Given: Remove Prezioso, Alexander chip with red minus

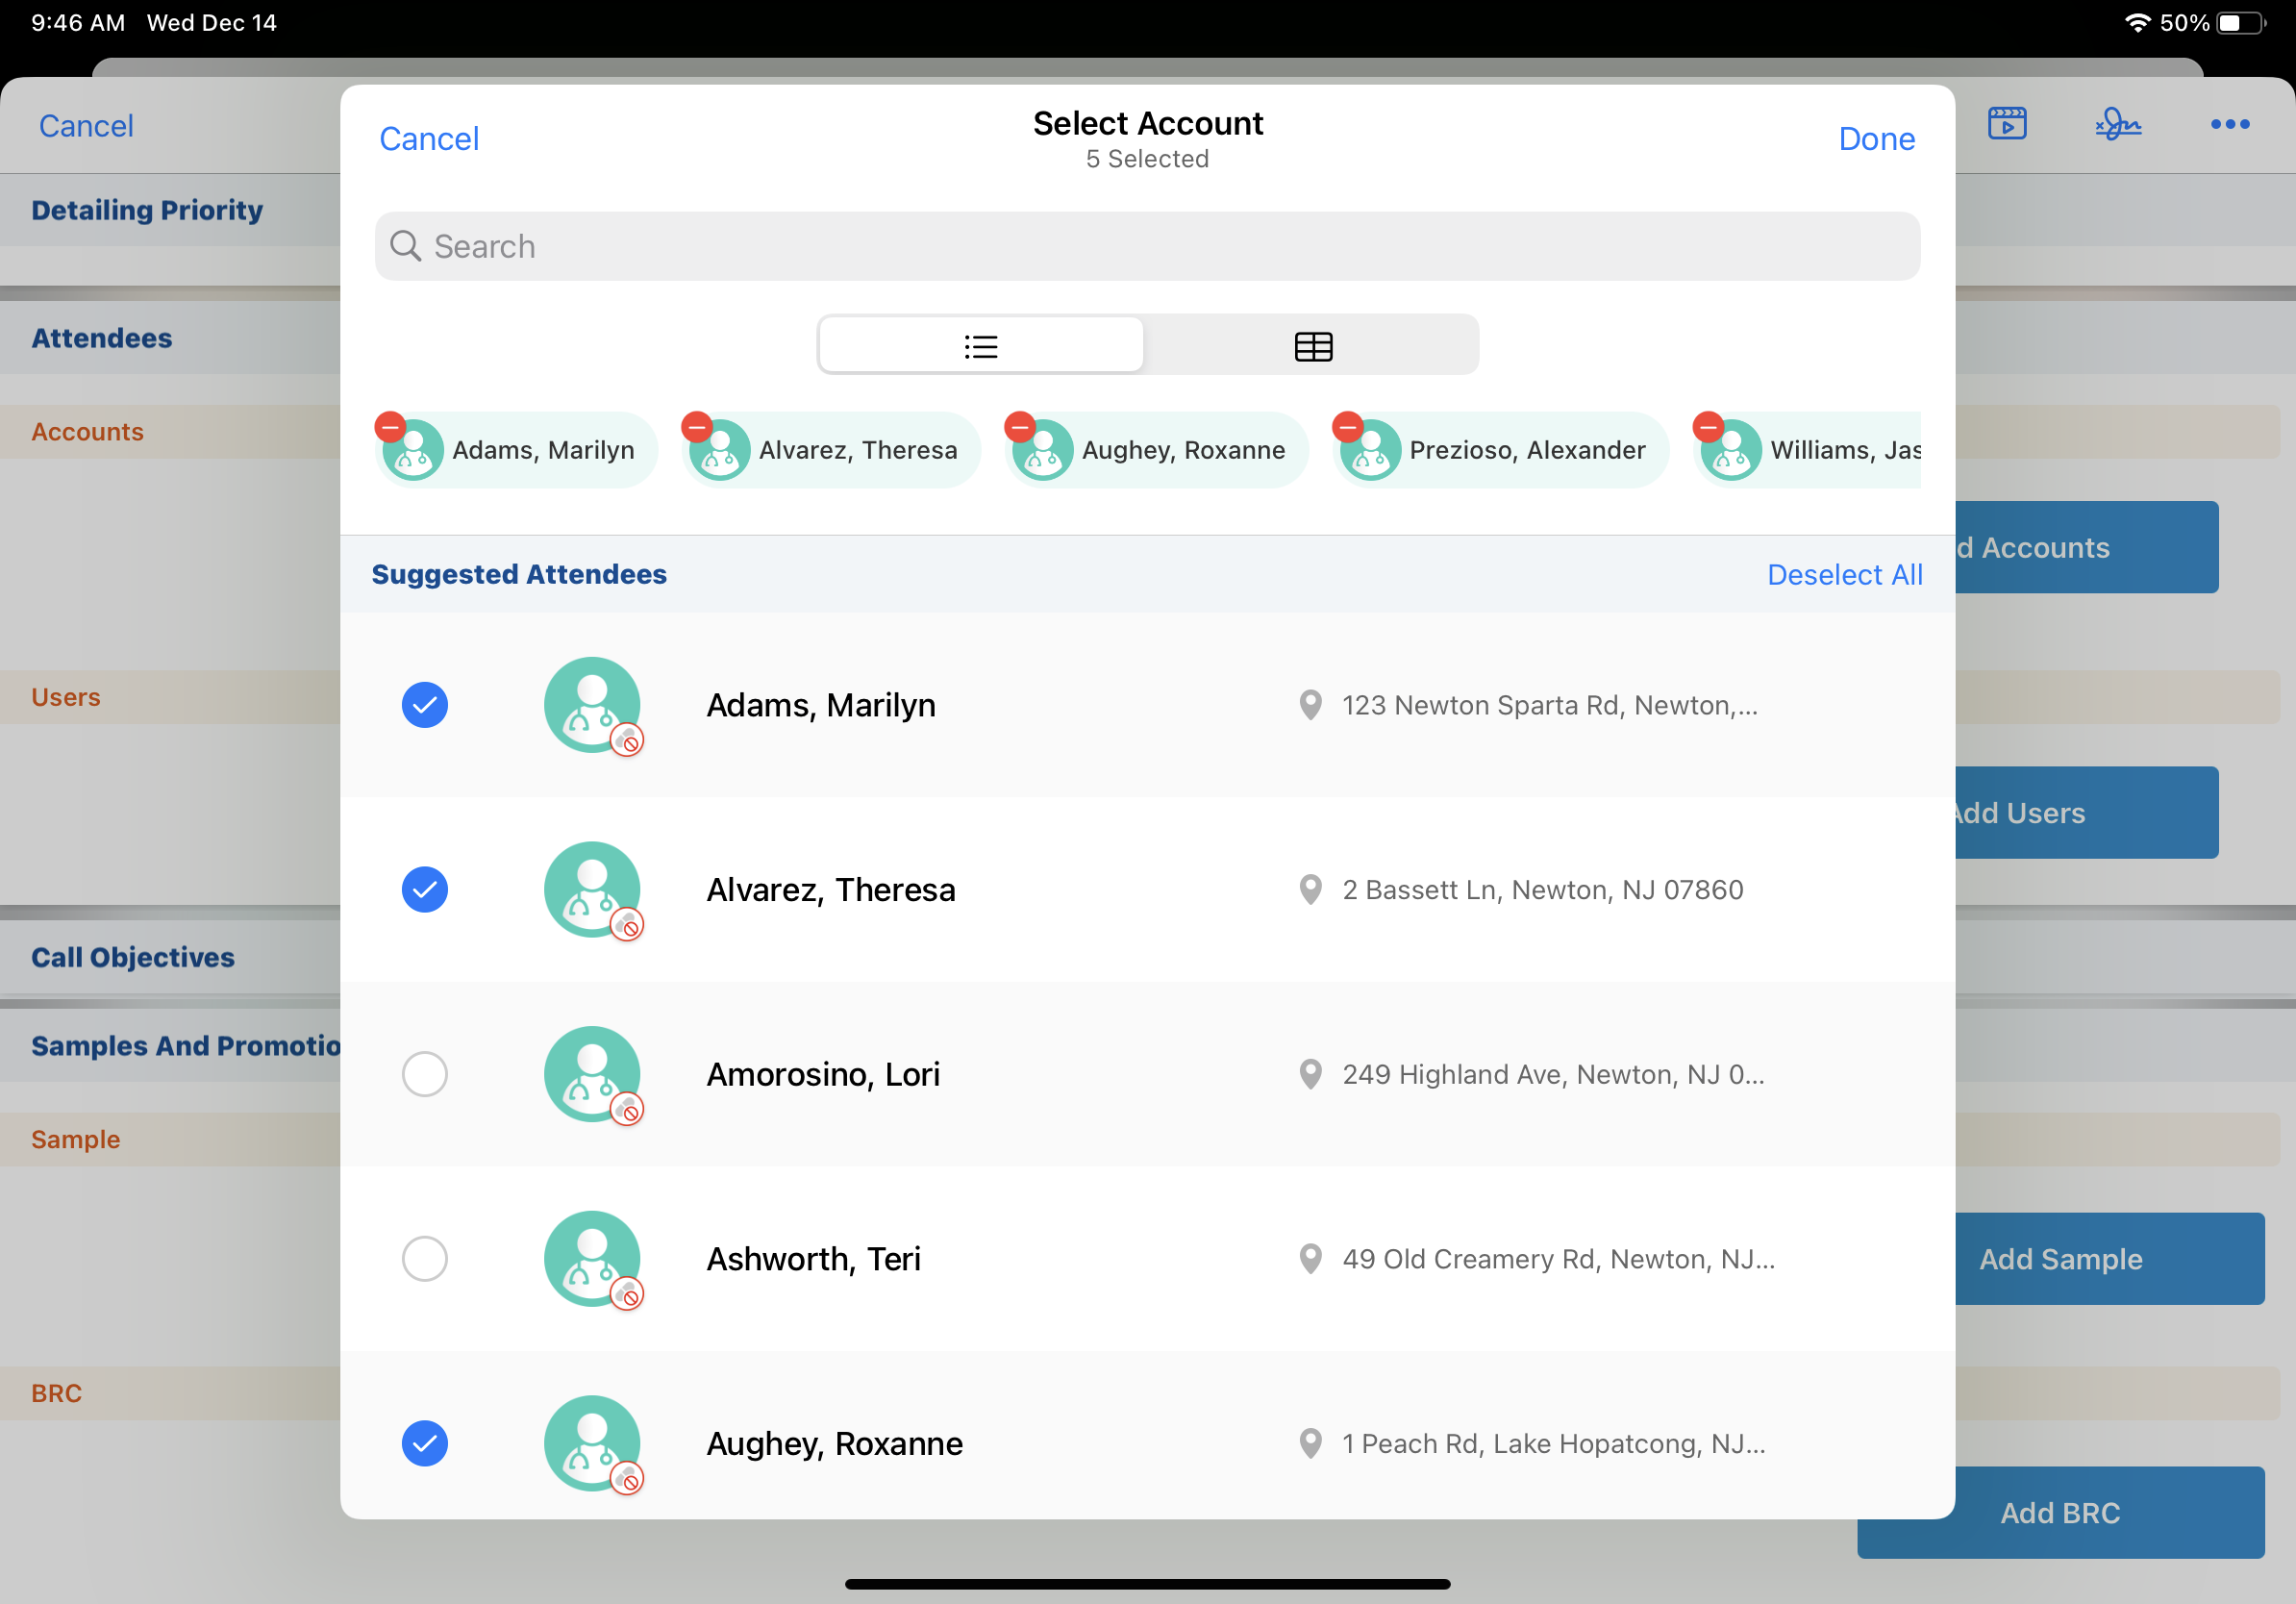Looking at the screenshot, I should point(1347,427).
